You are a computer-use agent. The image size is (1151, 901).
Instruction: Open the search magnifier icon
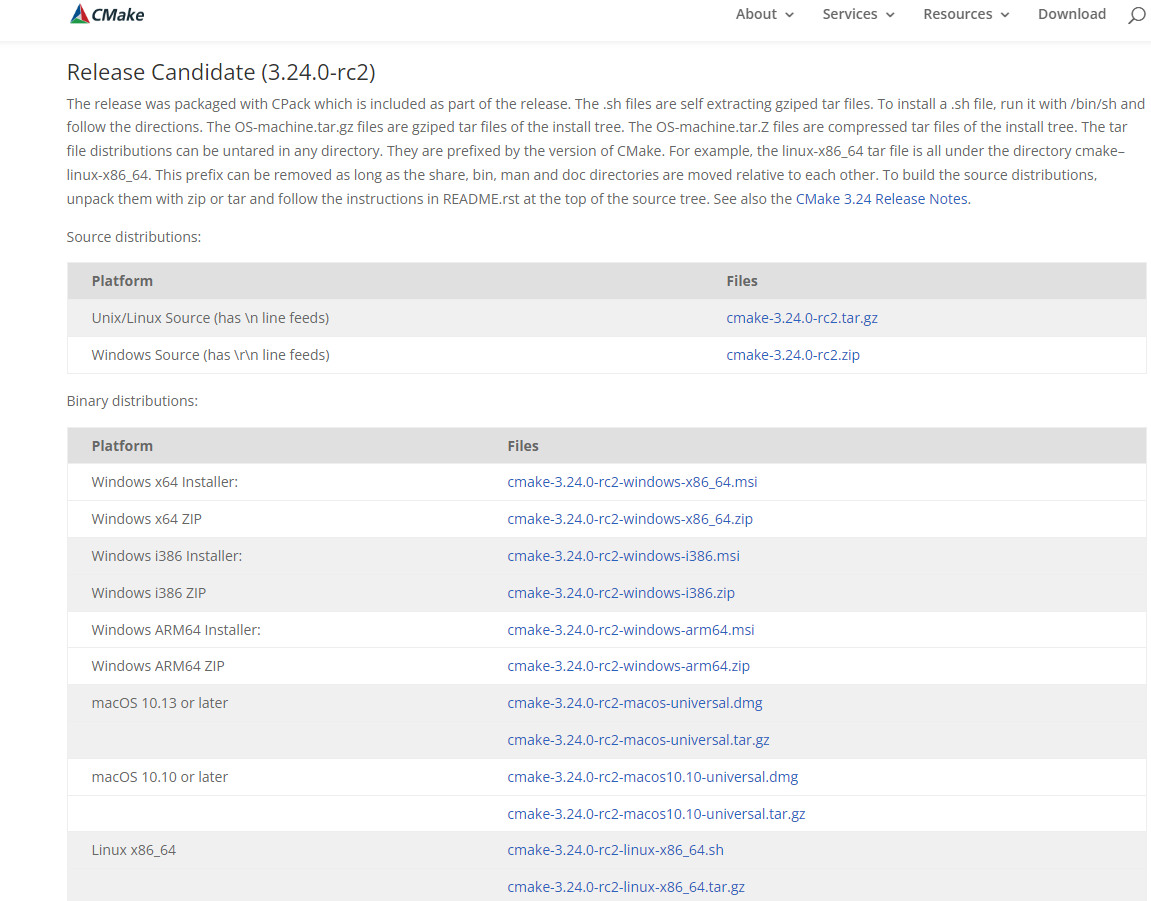[1136, 15]
